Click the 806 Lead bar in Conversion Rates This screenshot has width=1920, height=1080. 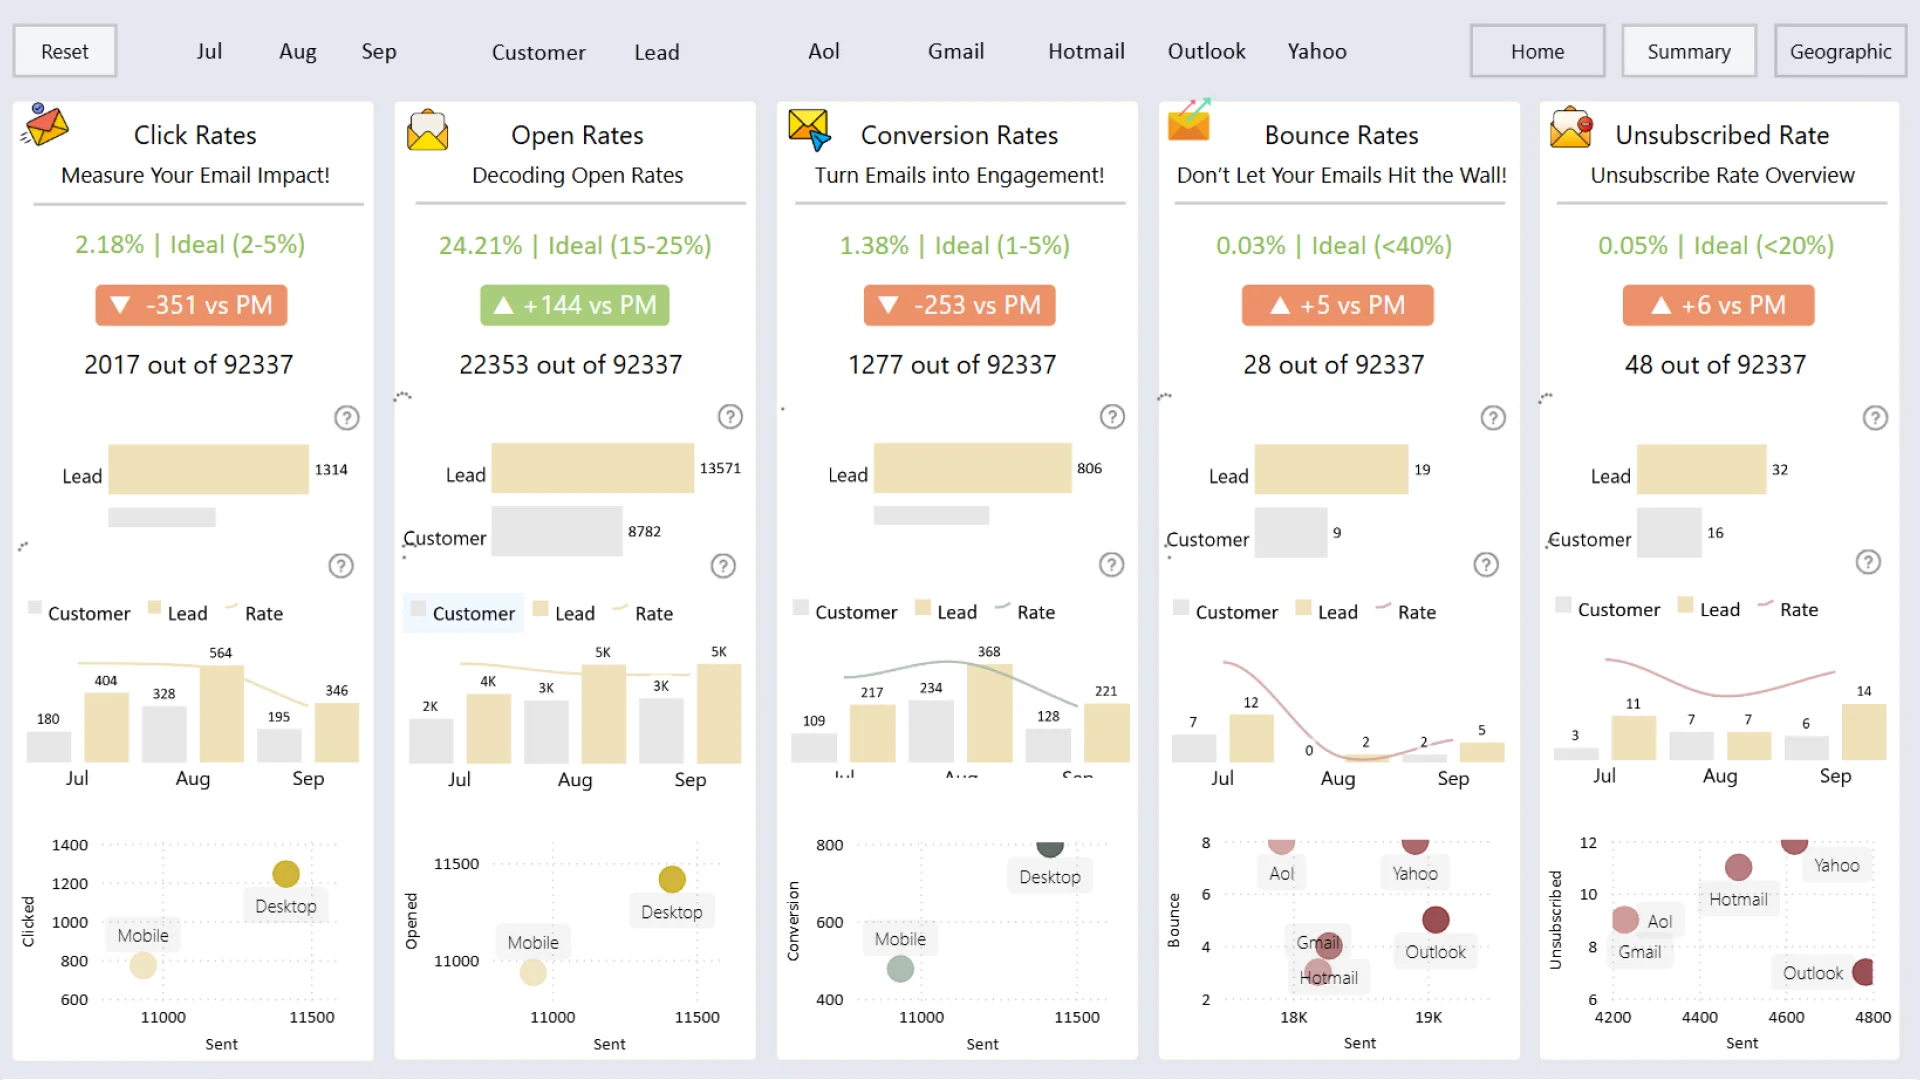972,468
